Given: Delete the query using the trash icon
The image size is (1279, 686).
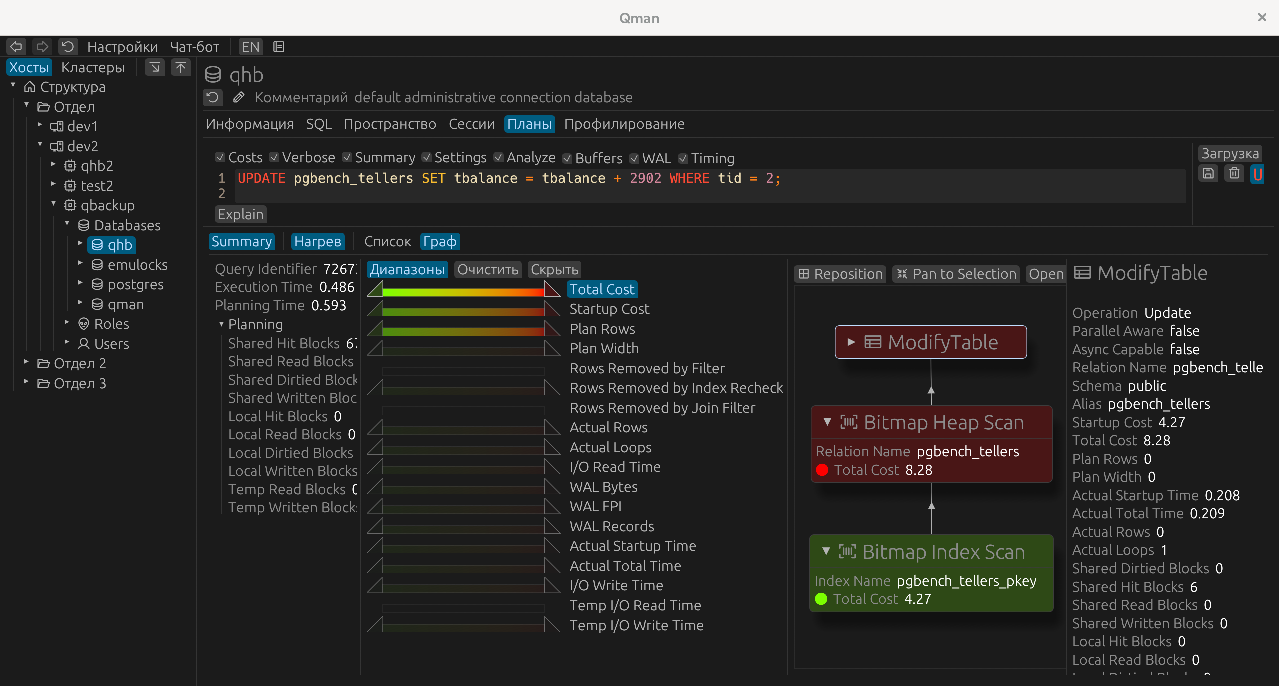Looking at the screenshot, I should point(1234,174).
